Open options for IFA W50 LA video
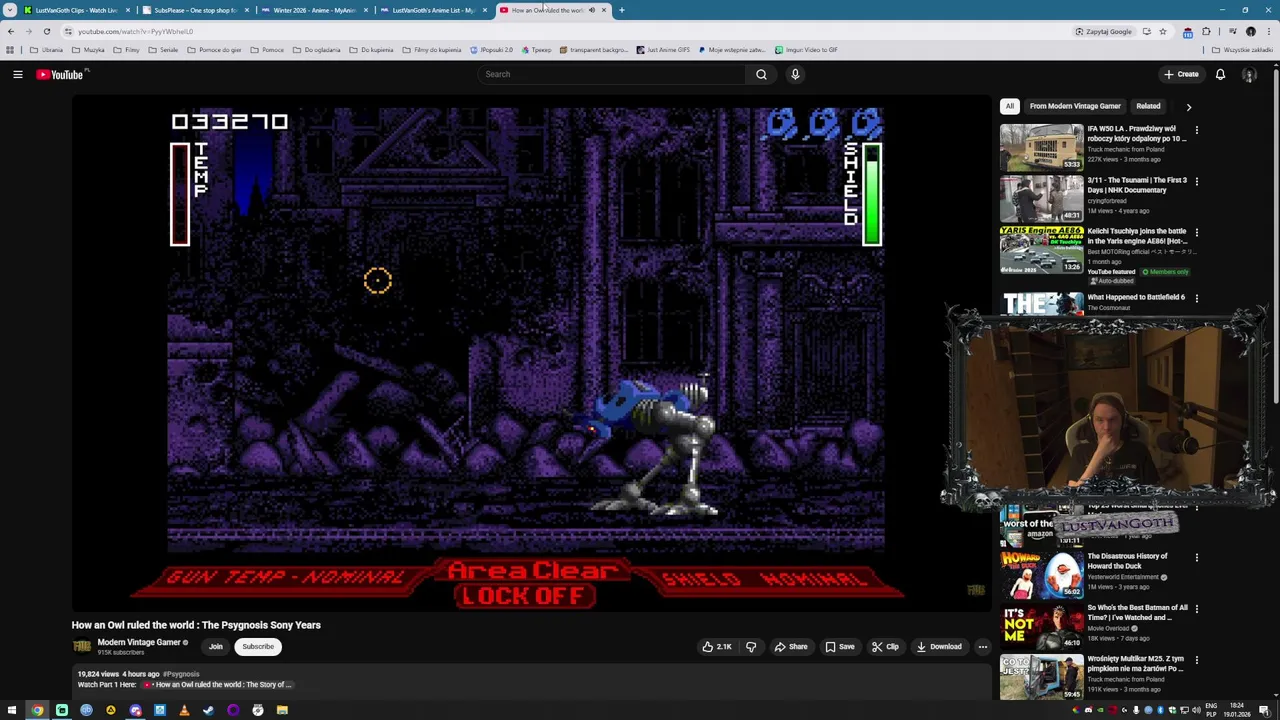Viewport: 1280px width, 720px height. point(1196,130)
